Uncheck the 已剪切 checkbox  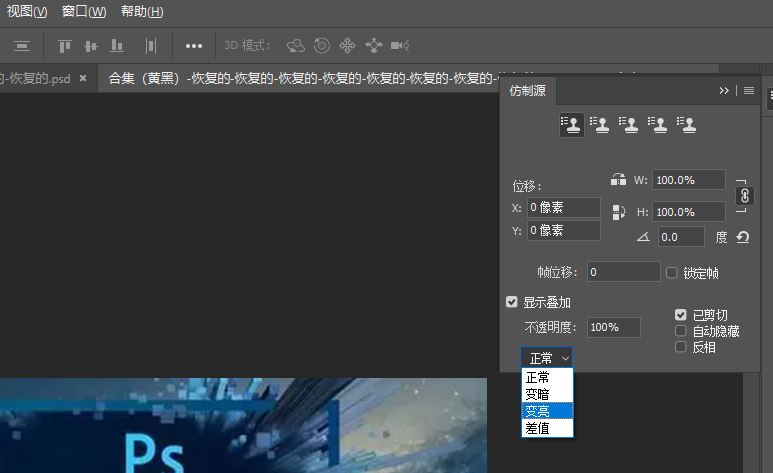coord(681,315)
